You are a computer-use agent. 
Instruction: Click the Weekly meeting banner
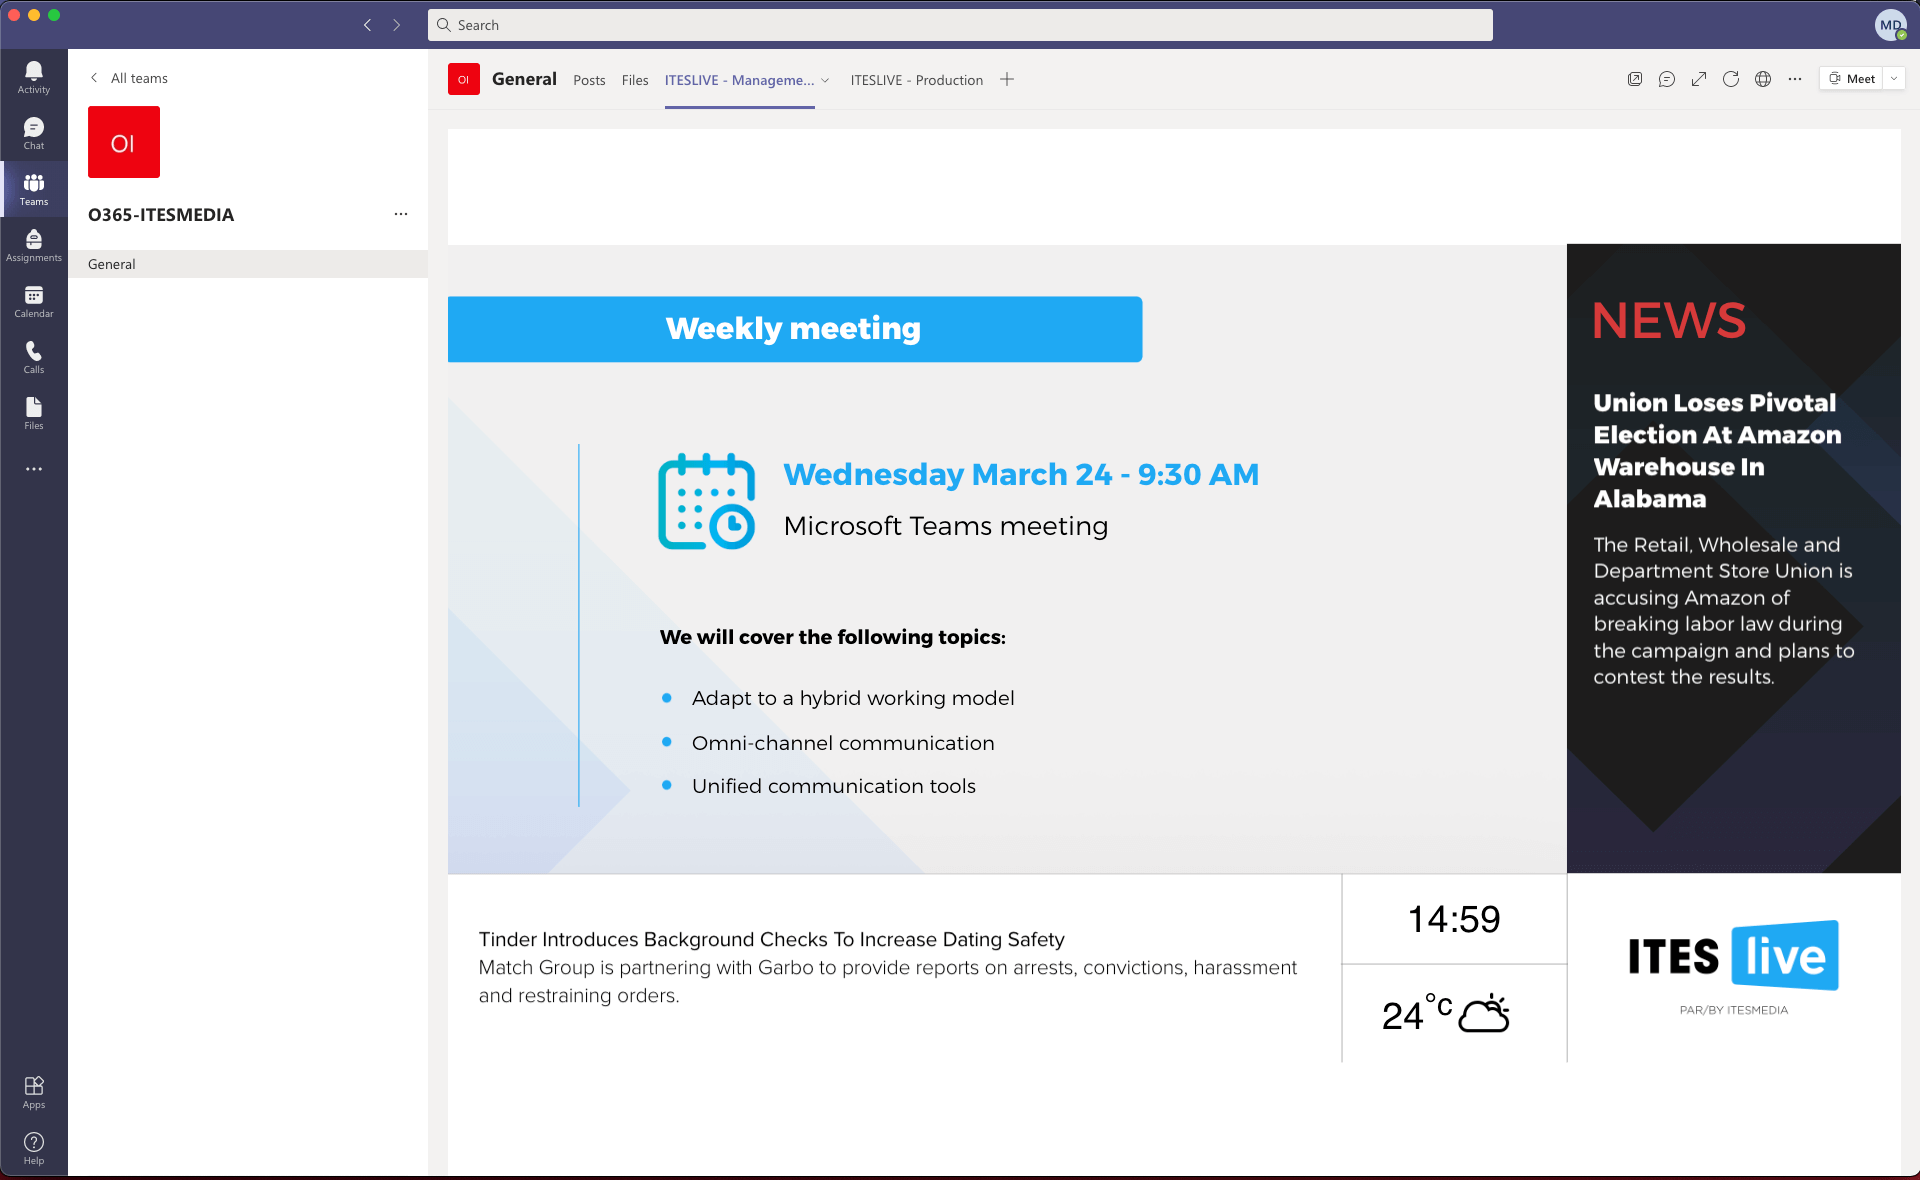tap(795, 329)
